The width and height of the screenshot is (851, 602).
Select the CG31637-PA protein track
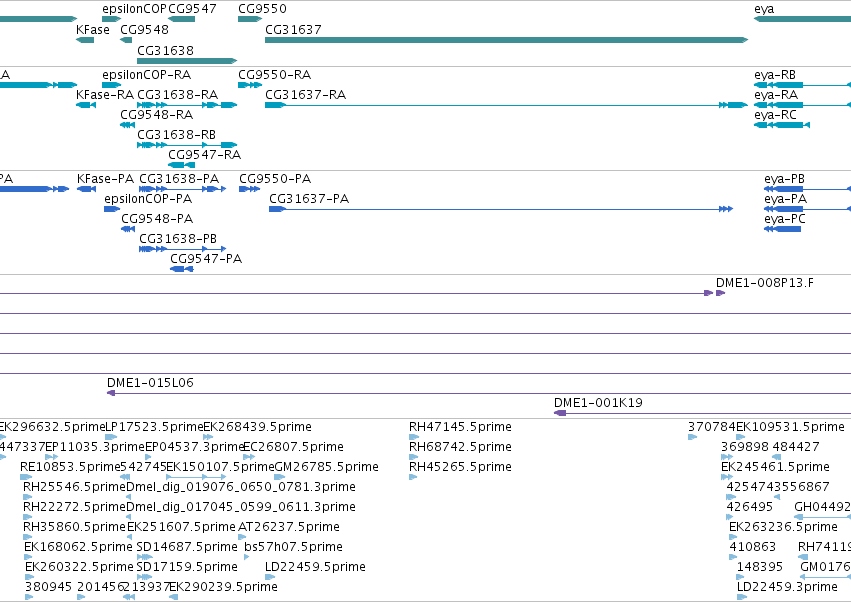click(501, 209)
